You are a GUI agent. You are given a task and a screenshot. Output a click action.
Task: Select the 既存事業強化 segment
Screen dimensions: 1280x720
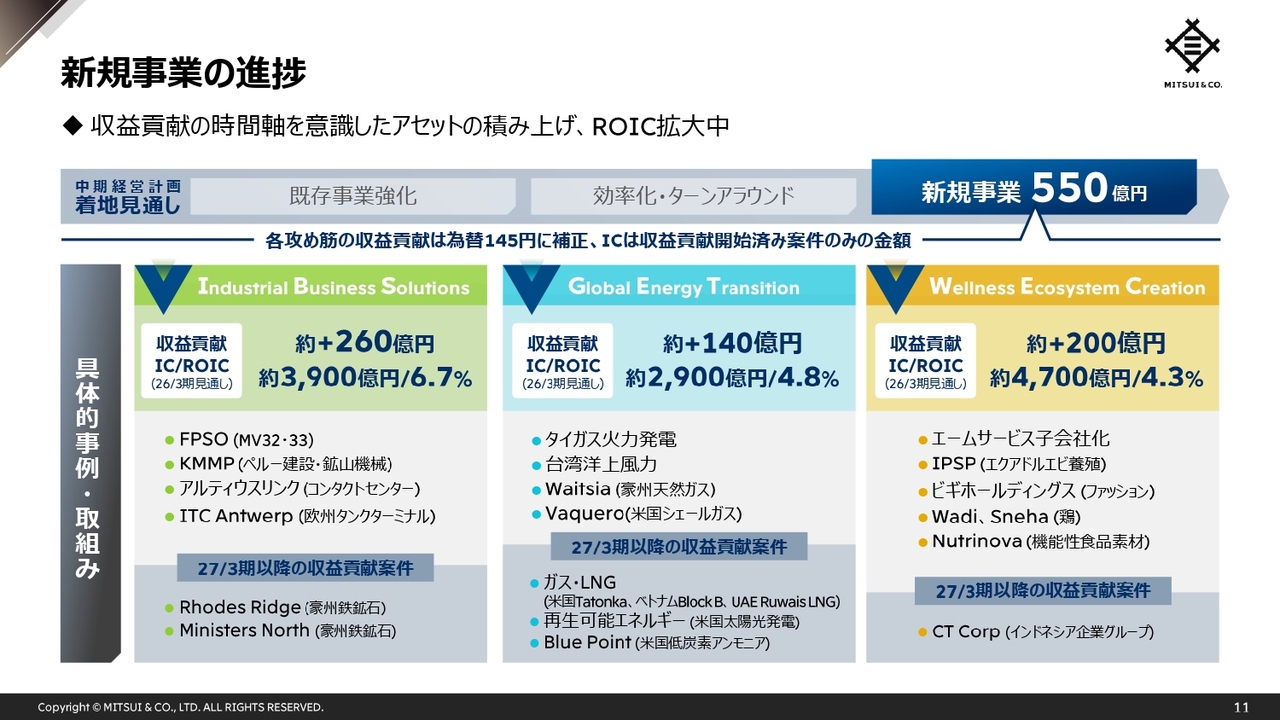click(352, 196)
